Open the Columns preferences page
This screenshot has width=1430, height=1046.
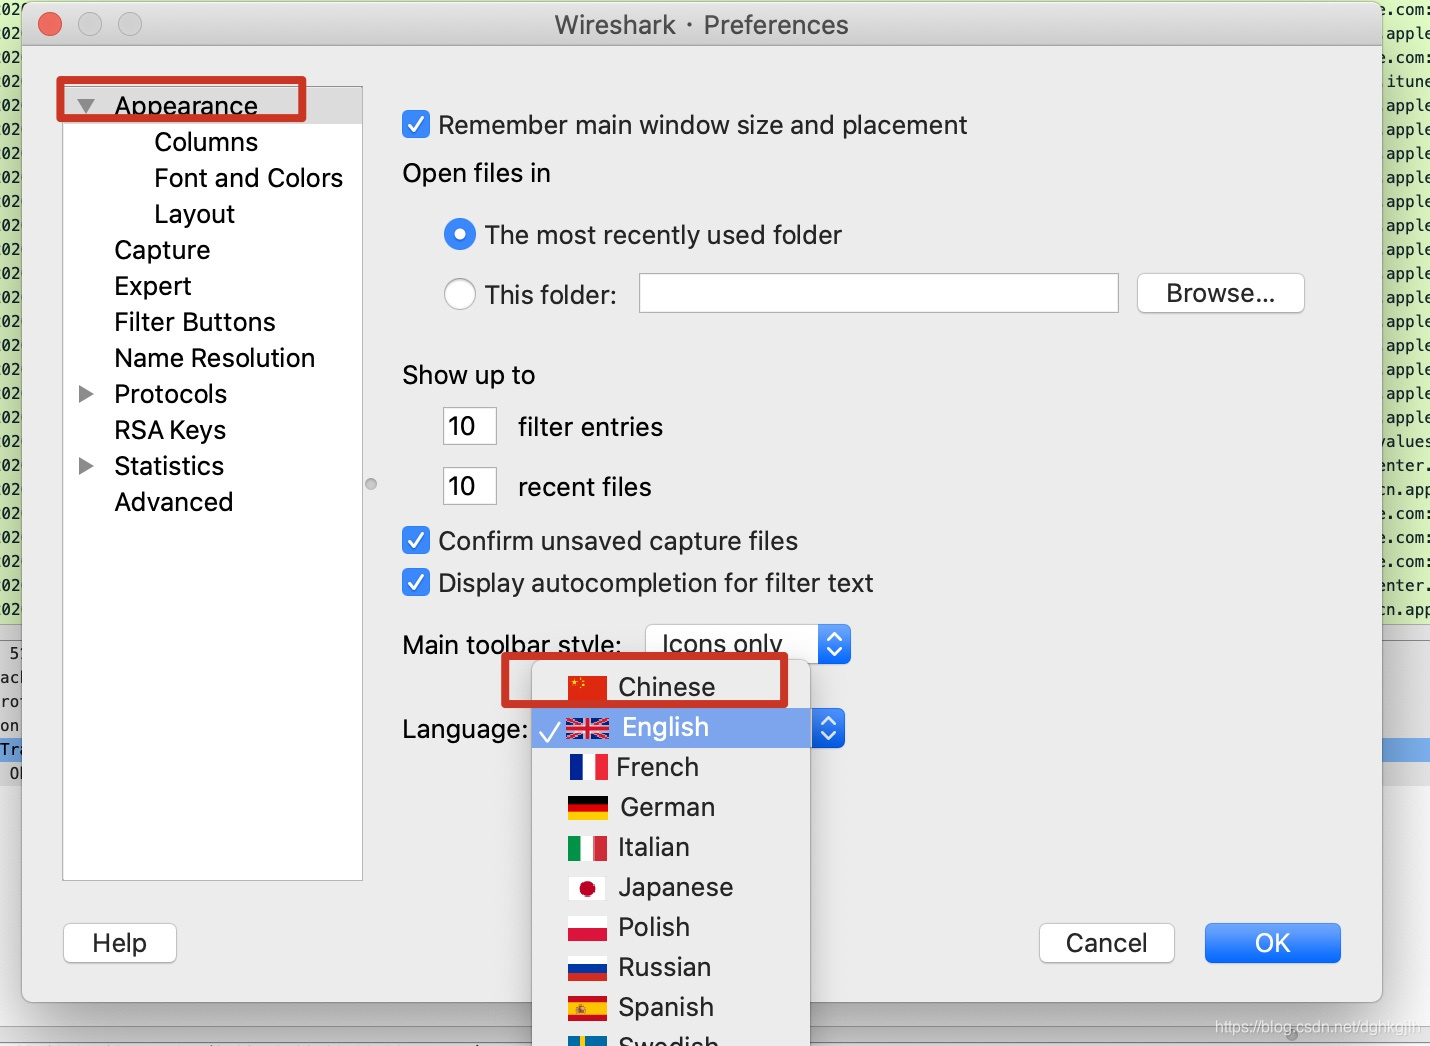coord(206,142)
